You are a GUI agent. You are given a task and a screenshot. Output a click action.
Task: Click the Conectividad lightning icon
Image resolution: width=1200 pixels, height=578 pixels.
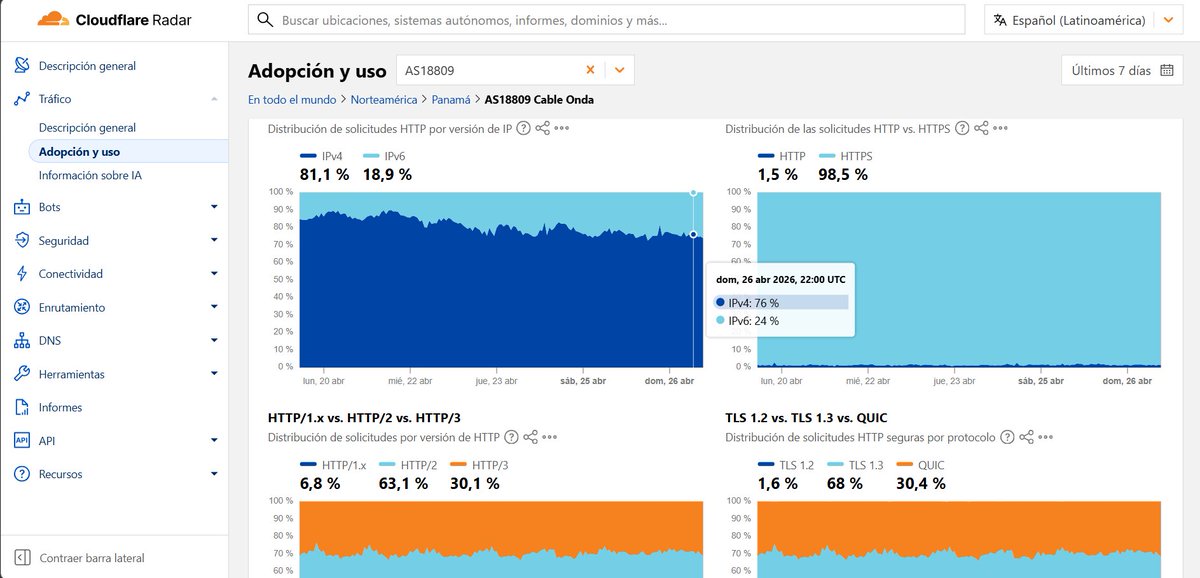(x=22, y=274)
